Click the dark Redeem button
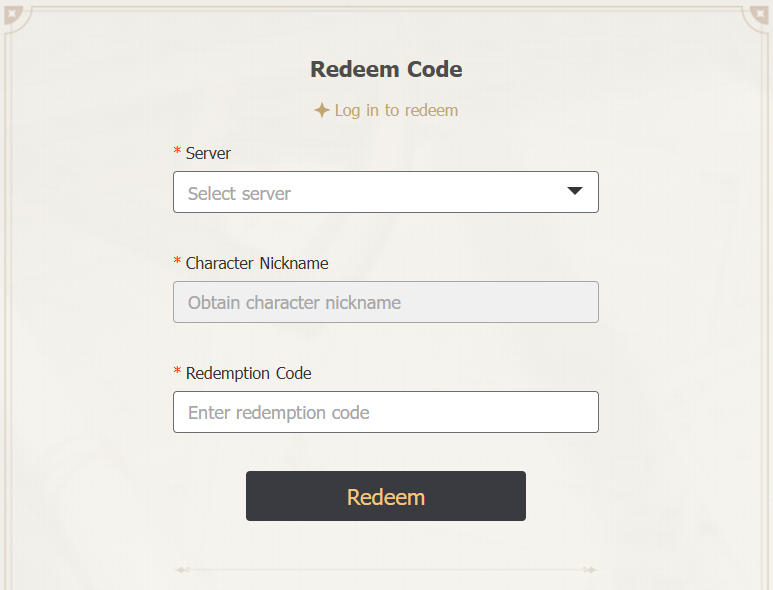The image size is (773, 590). (386, 496)
